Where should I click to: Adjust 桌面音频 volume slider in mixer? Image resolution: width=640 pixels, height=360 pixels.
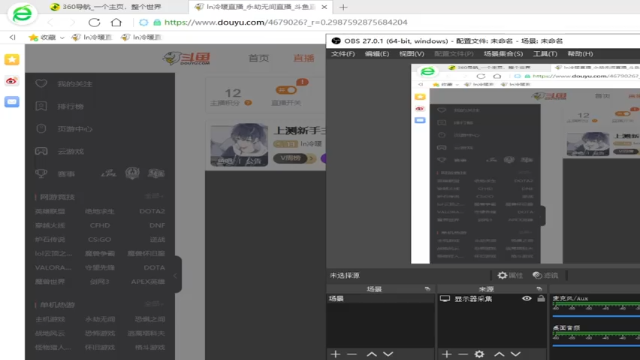pyautogui.click(x=596, y=345)
